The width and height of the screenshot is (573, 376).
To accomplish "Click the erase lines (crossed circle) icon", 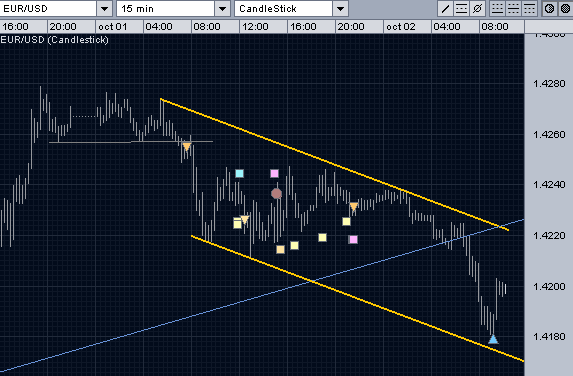I will (477, 8).
